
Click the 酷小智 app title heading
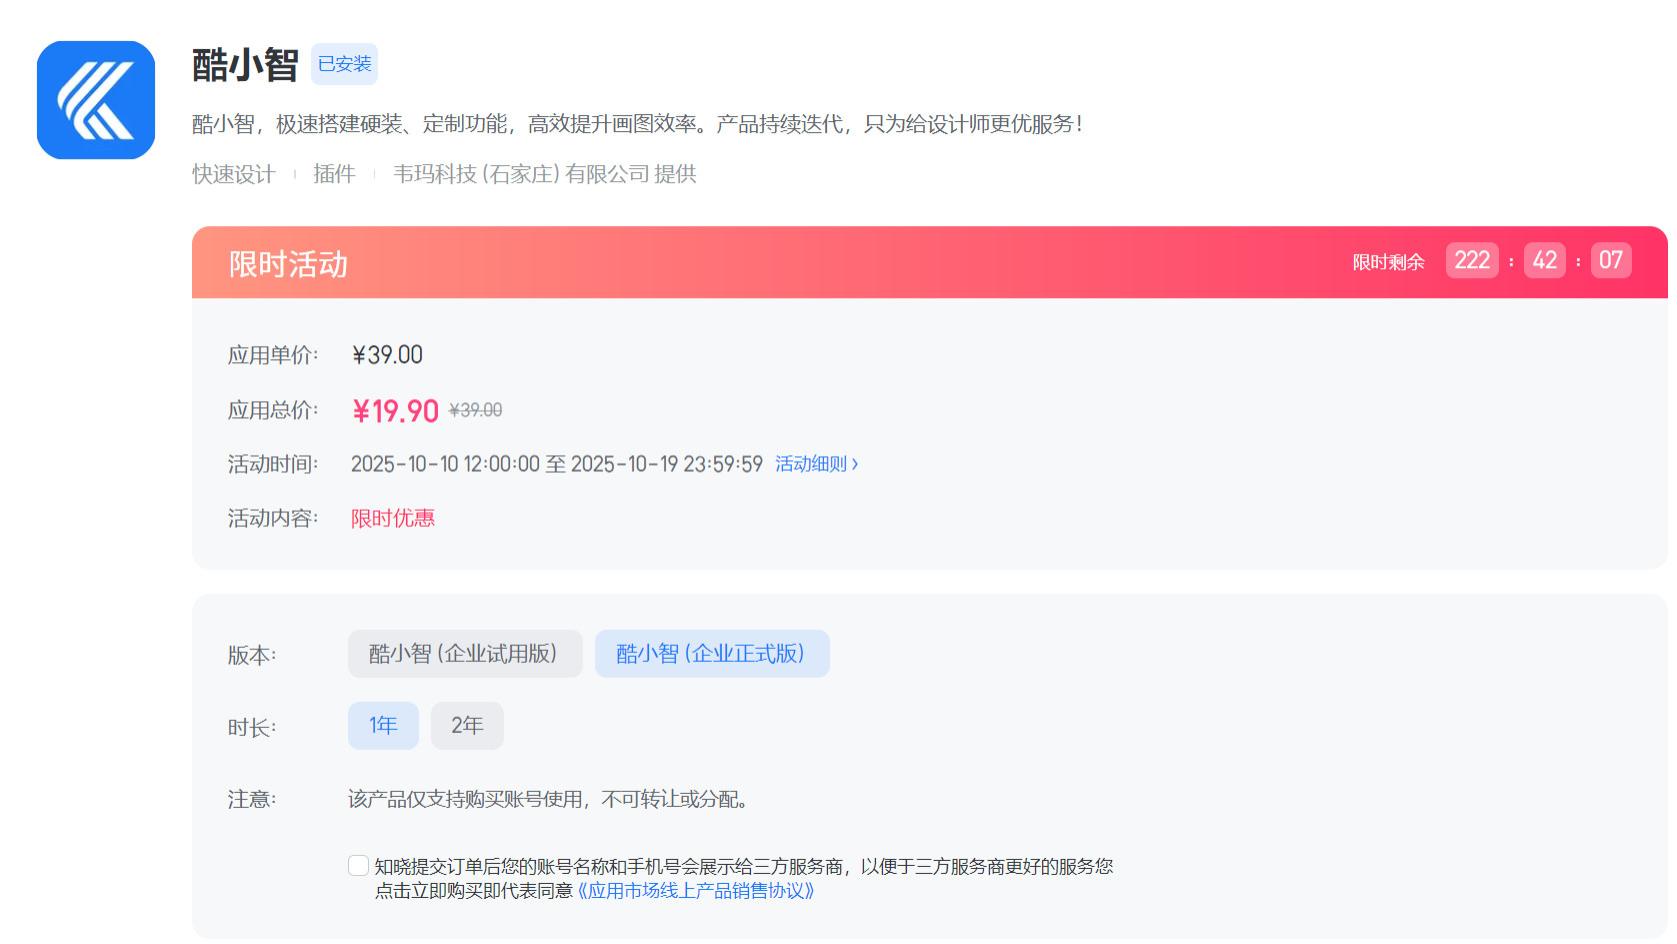tap(245, 65)
